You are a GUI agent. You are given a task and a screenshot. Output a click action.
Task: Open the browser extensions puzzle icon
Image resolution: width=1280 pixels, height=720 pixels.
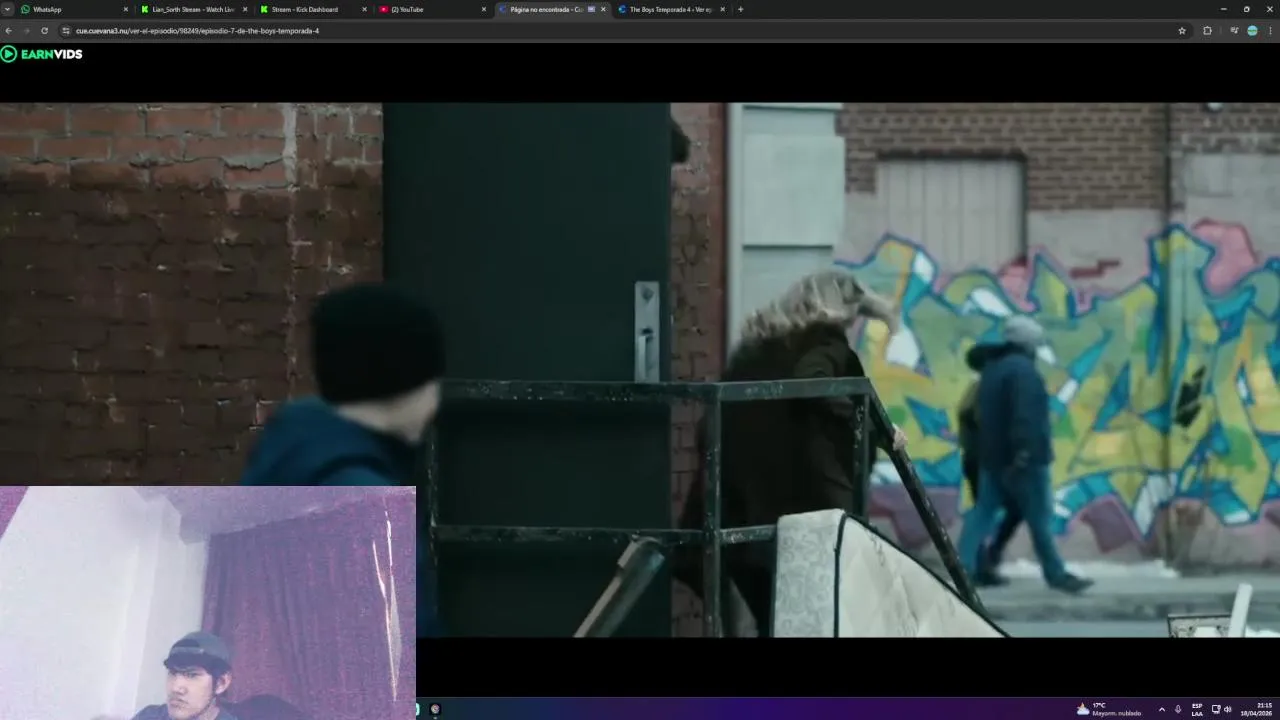pos(1207,31)
